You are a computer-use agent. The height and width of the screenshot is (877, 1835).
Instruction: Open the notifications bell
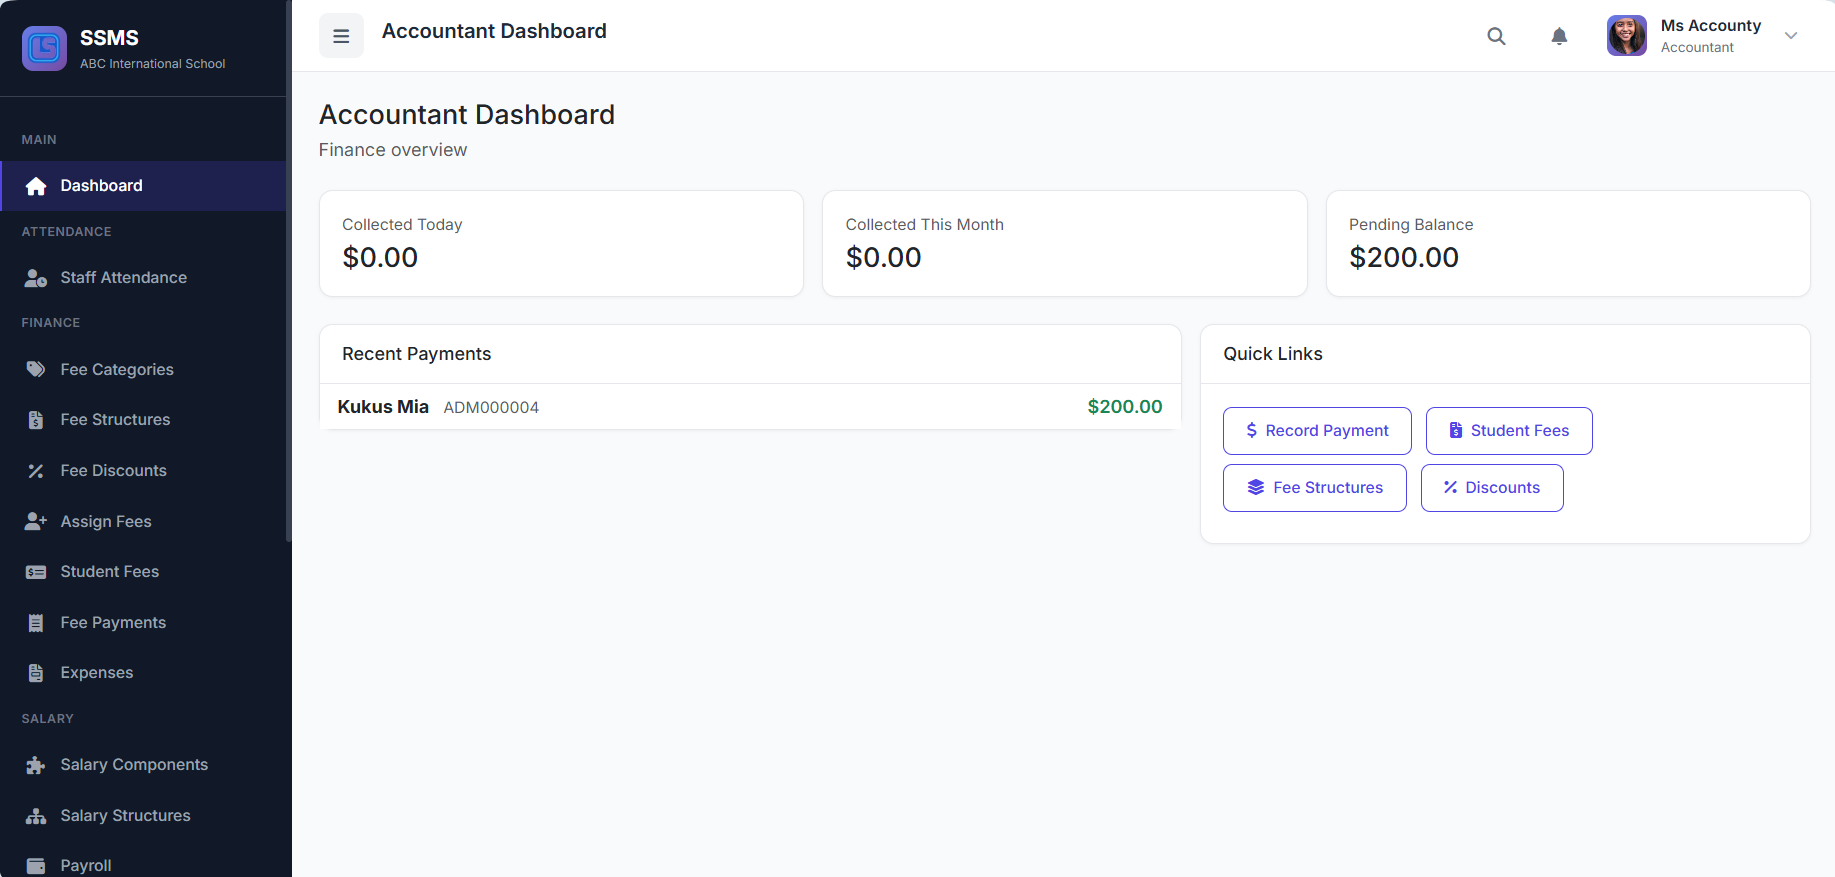pyautogui.click(x=1559, y=36)
